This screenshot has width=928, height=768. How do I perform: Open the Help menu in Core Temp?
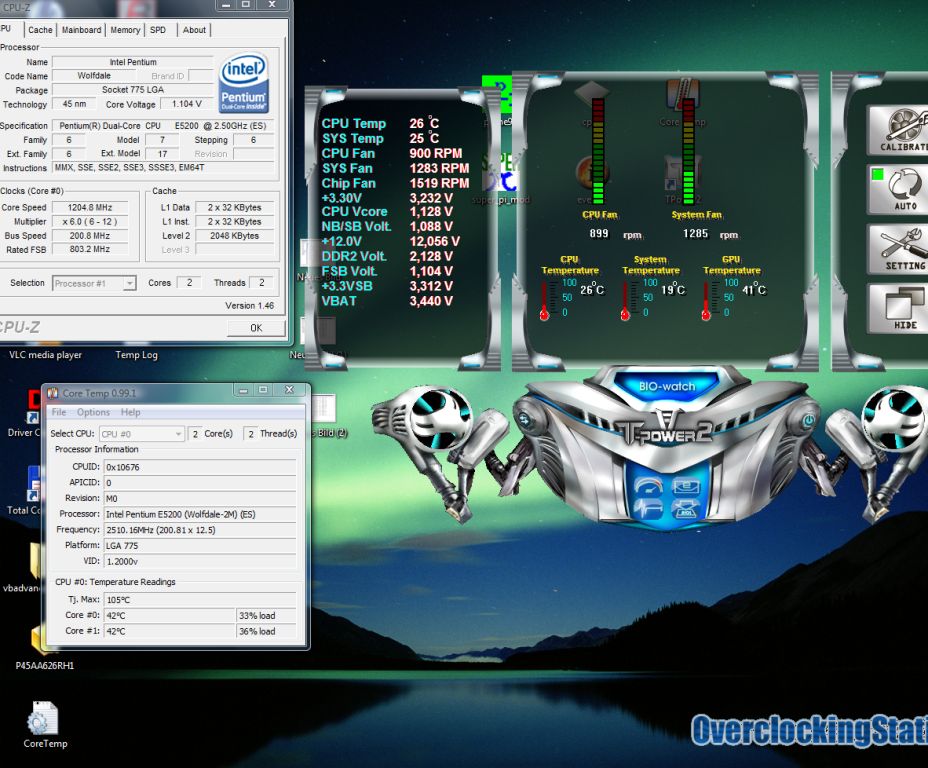point(131,412)
